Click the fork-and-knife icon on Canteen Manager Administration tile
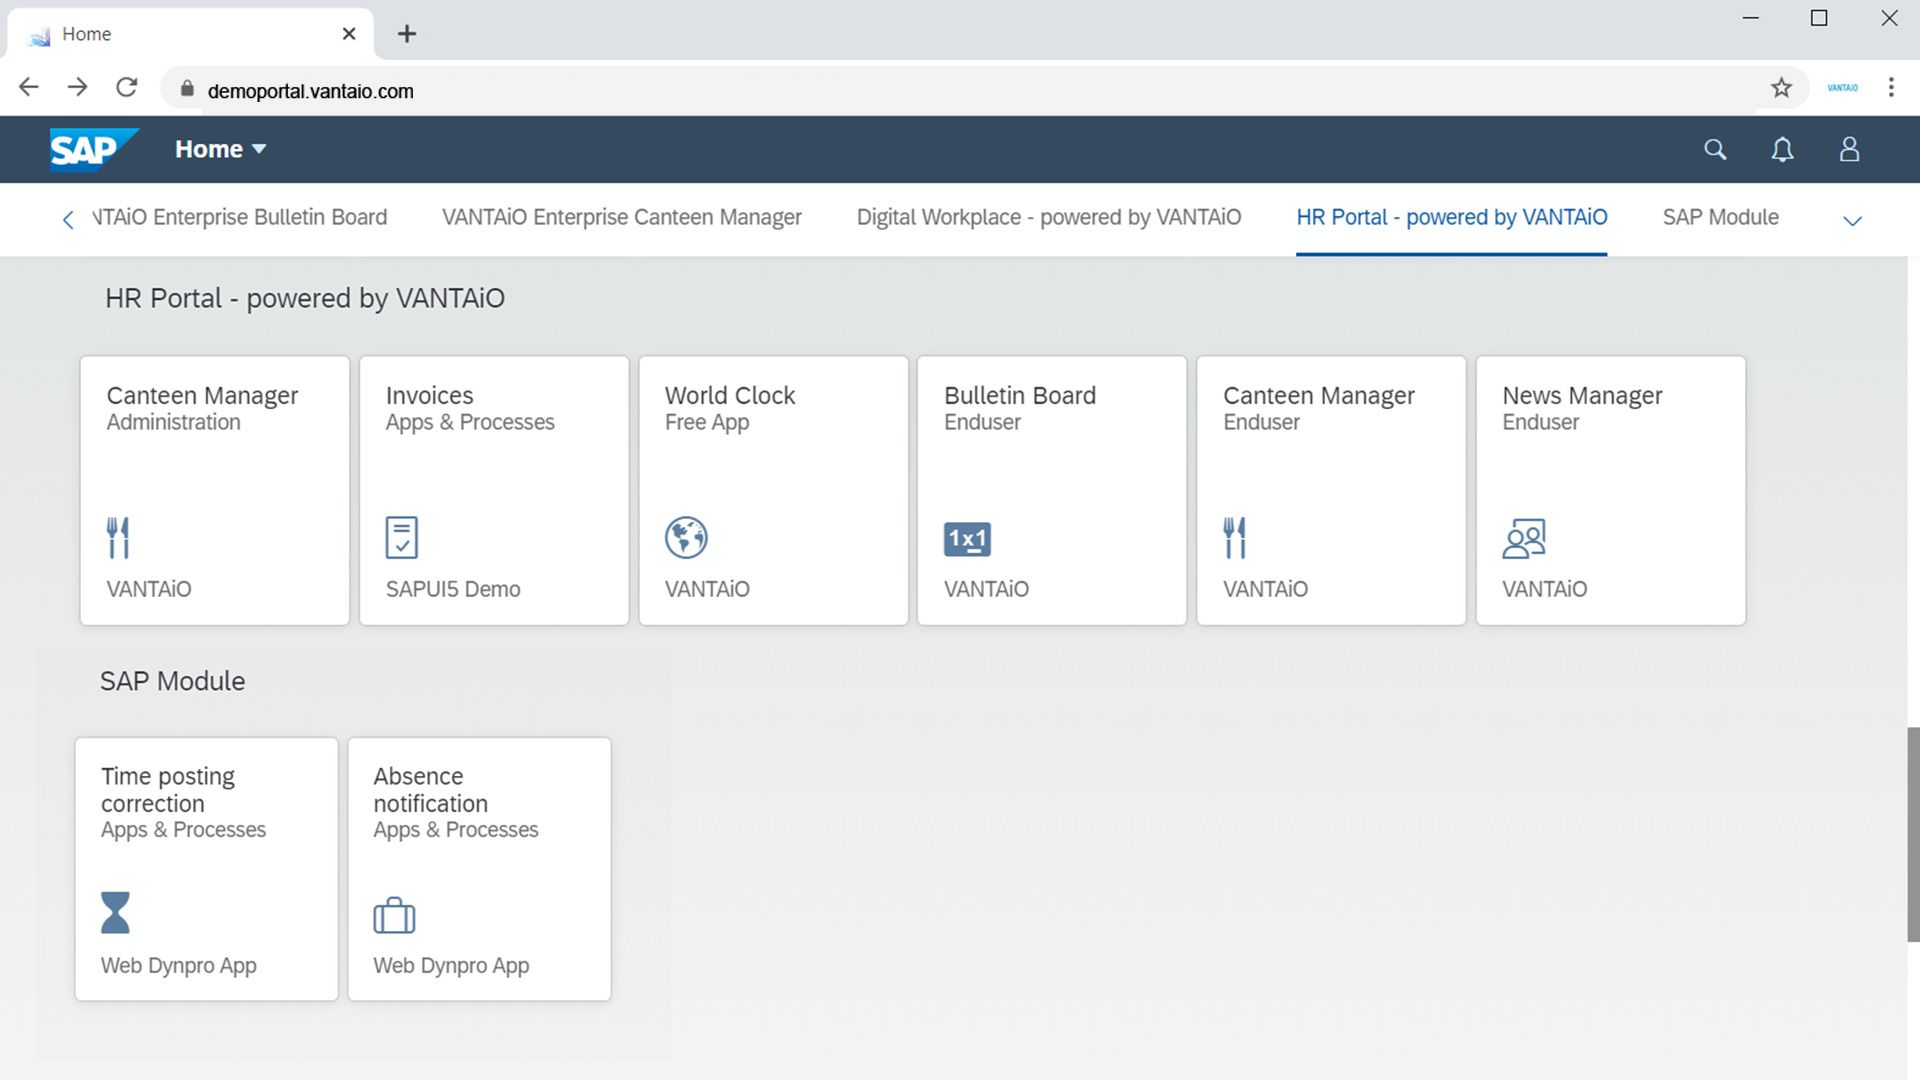 tap(118, 538)
